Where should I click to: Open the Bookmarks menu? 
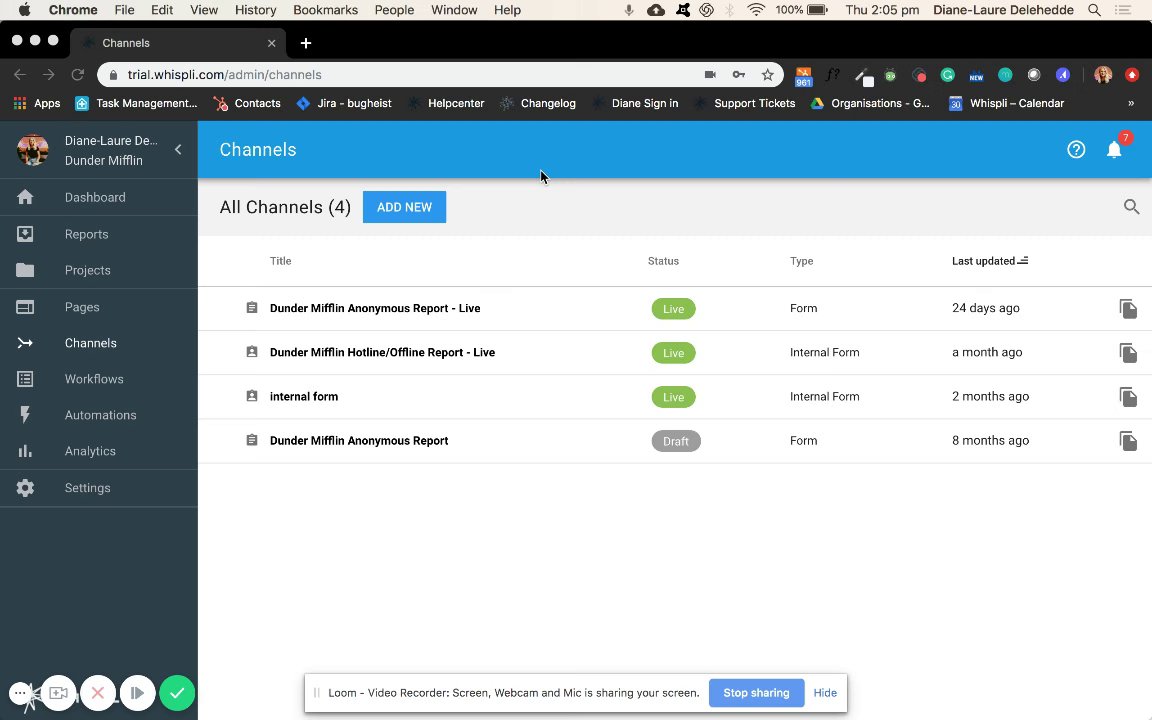[325, 10]
